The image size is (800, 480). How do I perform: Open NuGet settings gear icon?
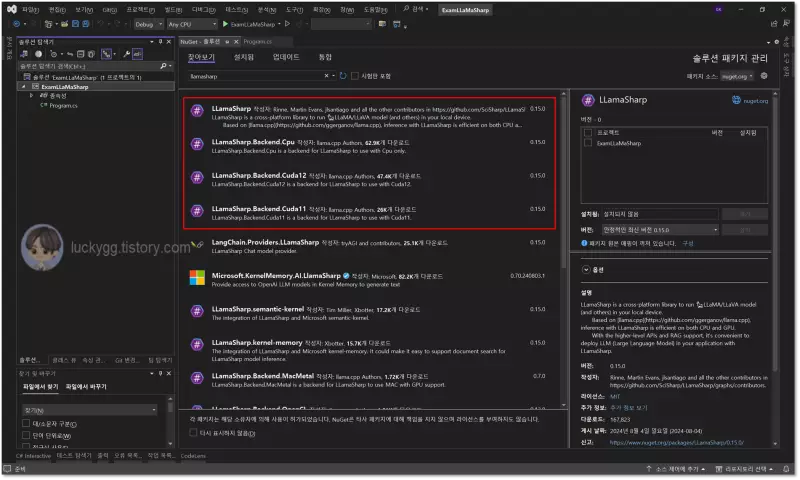pos(764,76)
